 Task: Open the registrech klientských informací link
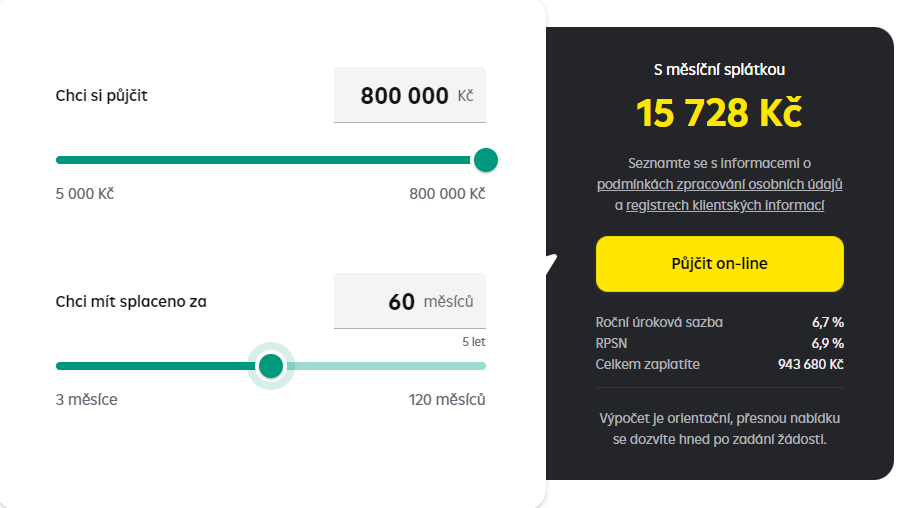coord(725,205)
